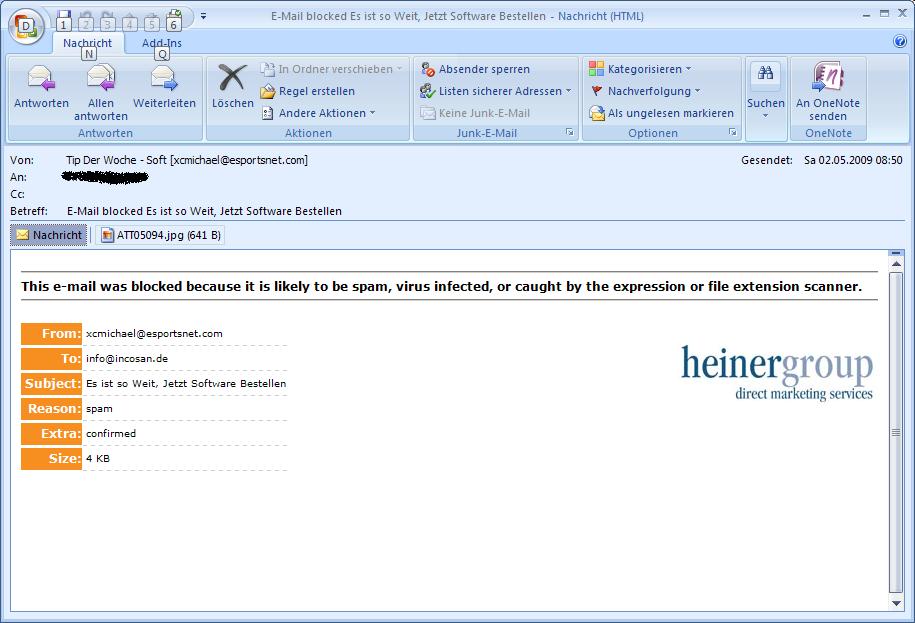Switch to the Add-Ins ribbon tab
This screenshot has width=915, height=623.
162,43
